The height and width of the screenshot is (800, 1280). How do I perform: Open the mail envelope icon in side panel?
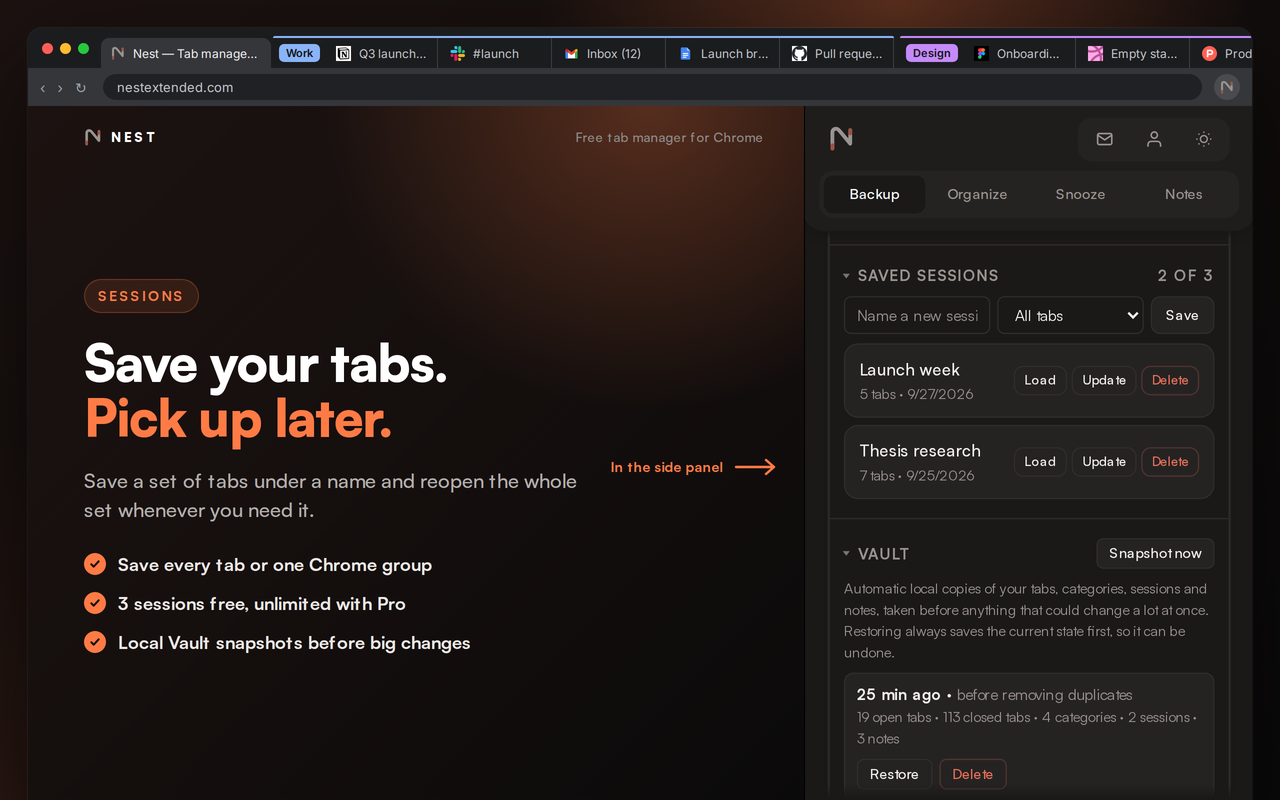click(1104, 139)
